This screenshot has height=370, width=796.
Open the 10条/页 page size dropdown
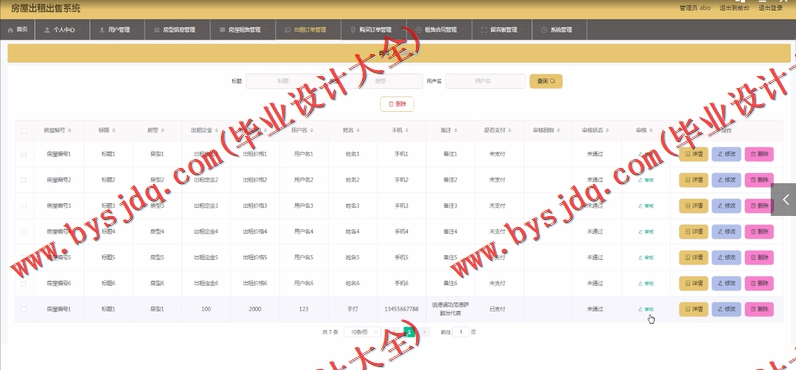pos(362,332)
